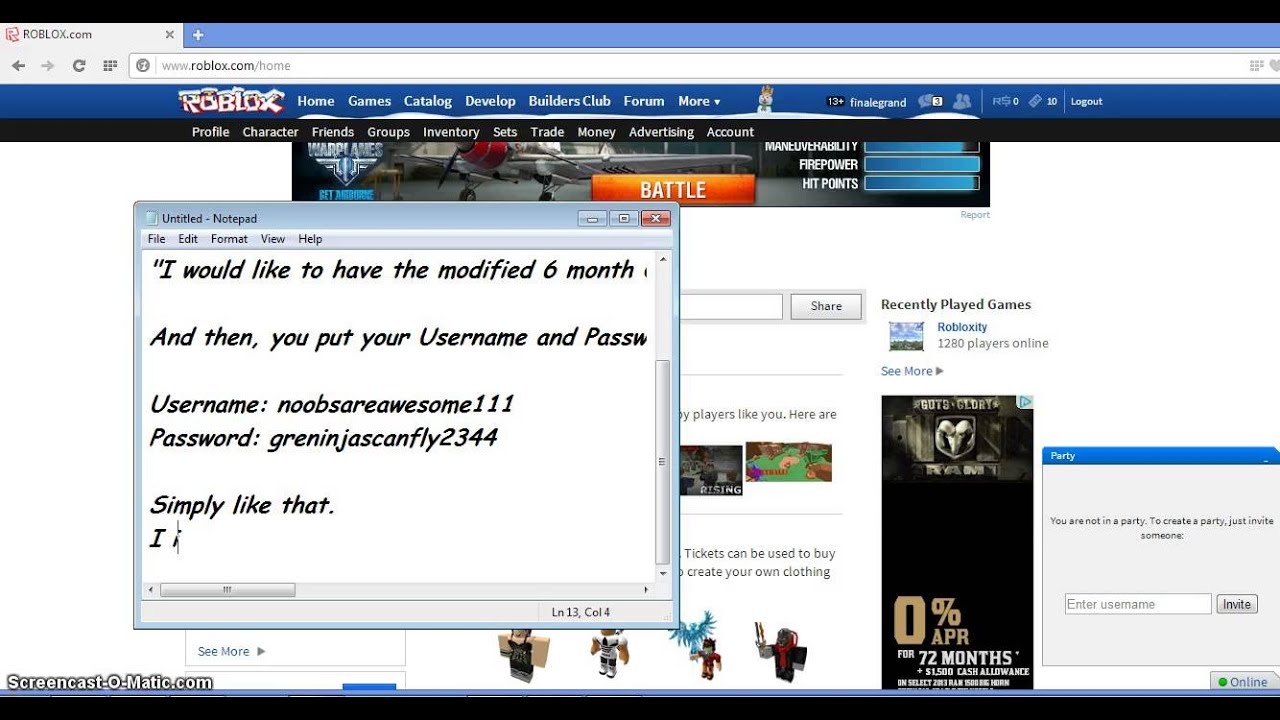Click the Notepad horizontal scrollbar thumb
This screenshot has width=1280, height=720.
[227, 590]
